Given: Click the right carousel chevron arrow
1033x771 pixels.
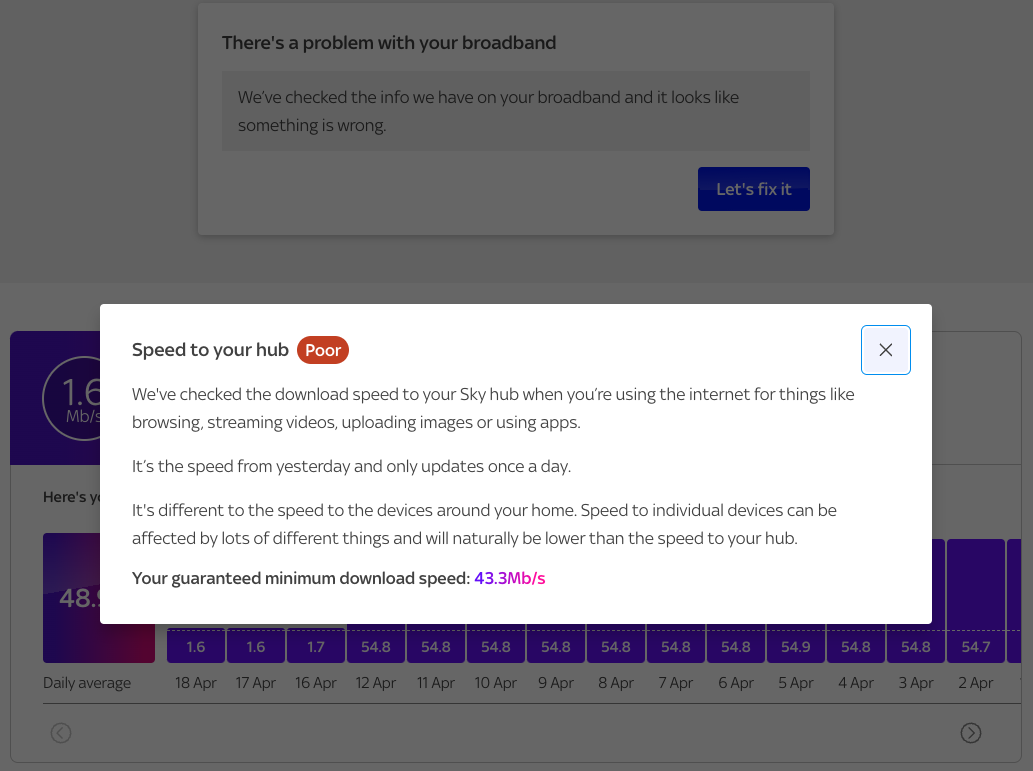Looking at the screenshot, I should point(971,733).
